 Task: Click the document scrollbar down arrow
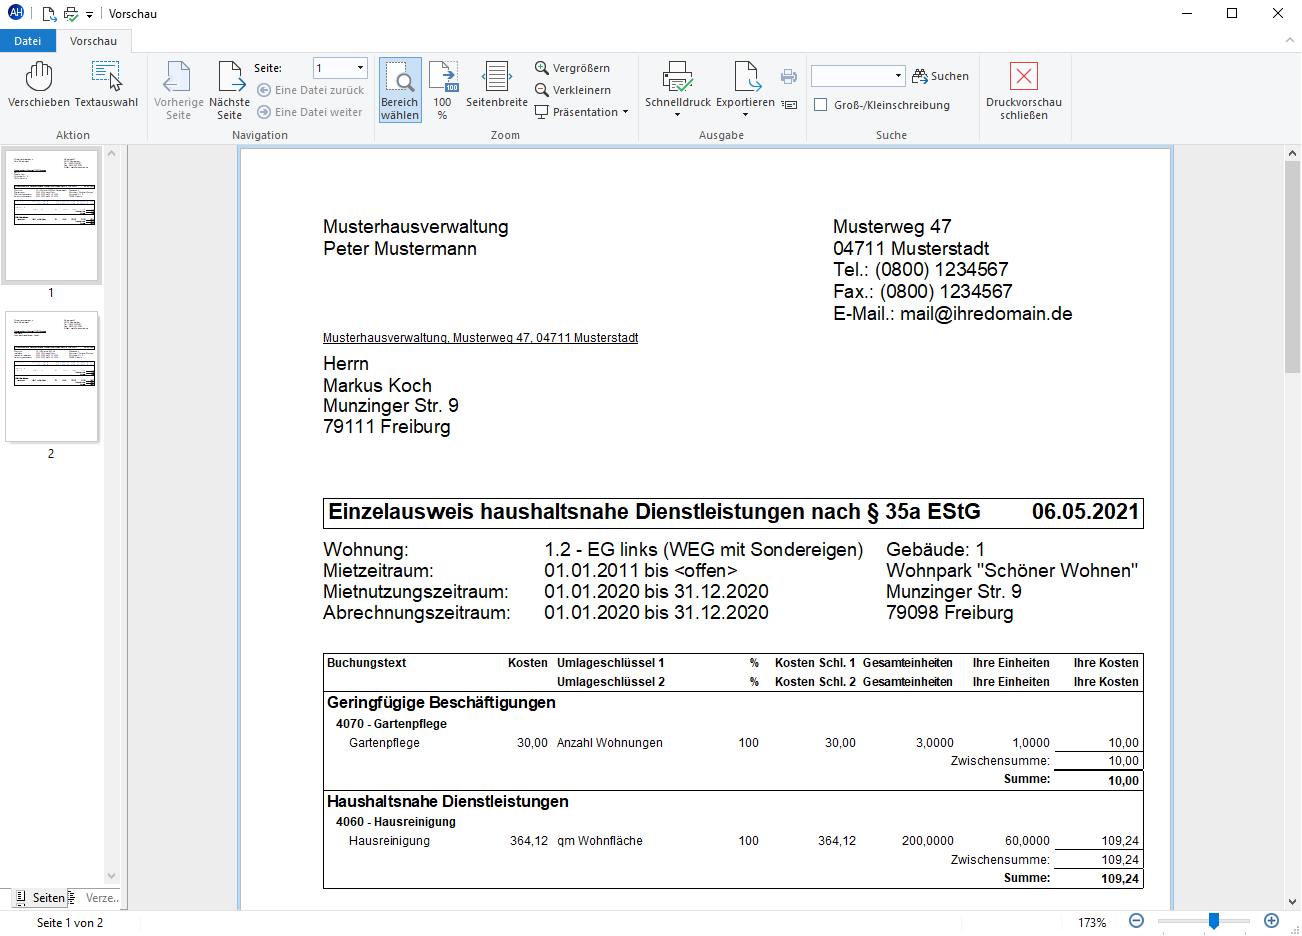pos(1292,901)
